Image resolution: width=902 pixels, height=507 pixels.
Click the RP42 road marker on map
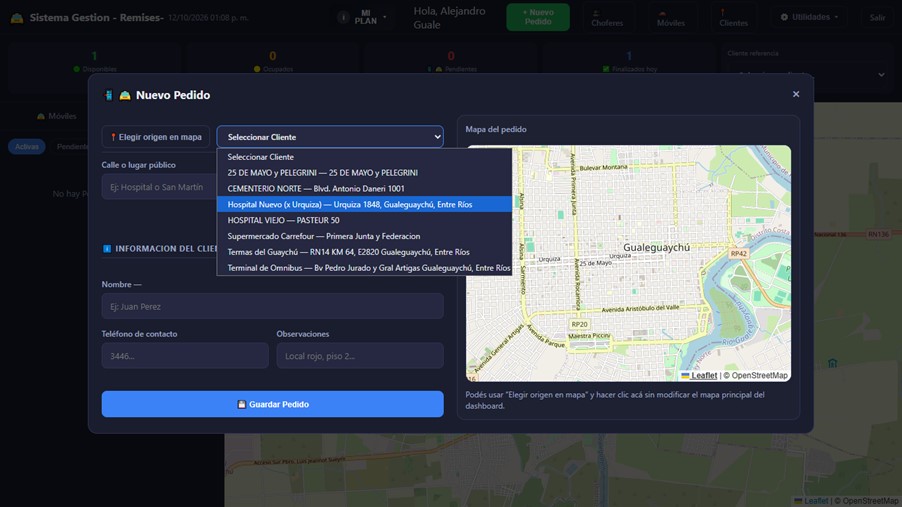738,254
